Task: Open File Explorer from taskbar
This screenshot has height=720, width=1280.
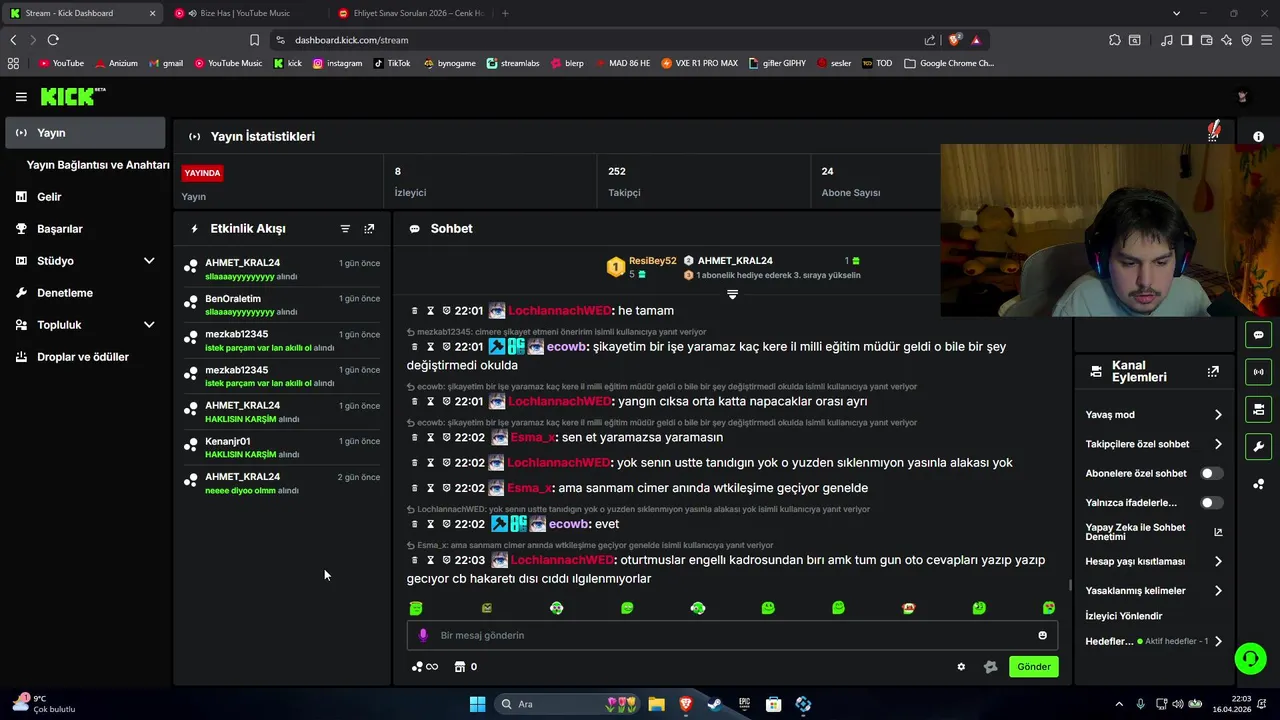Action: point(656,704)
